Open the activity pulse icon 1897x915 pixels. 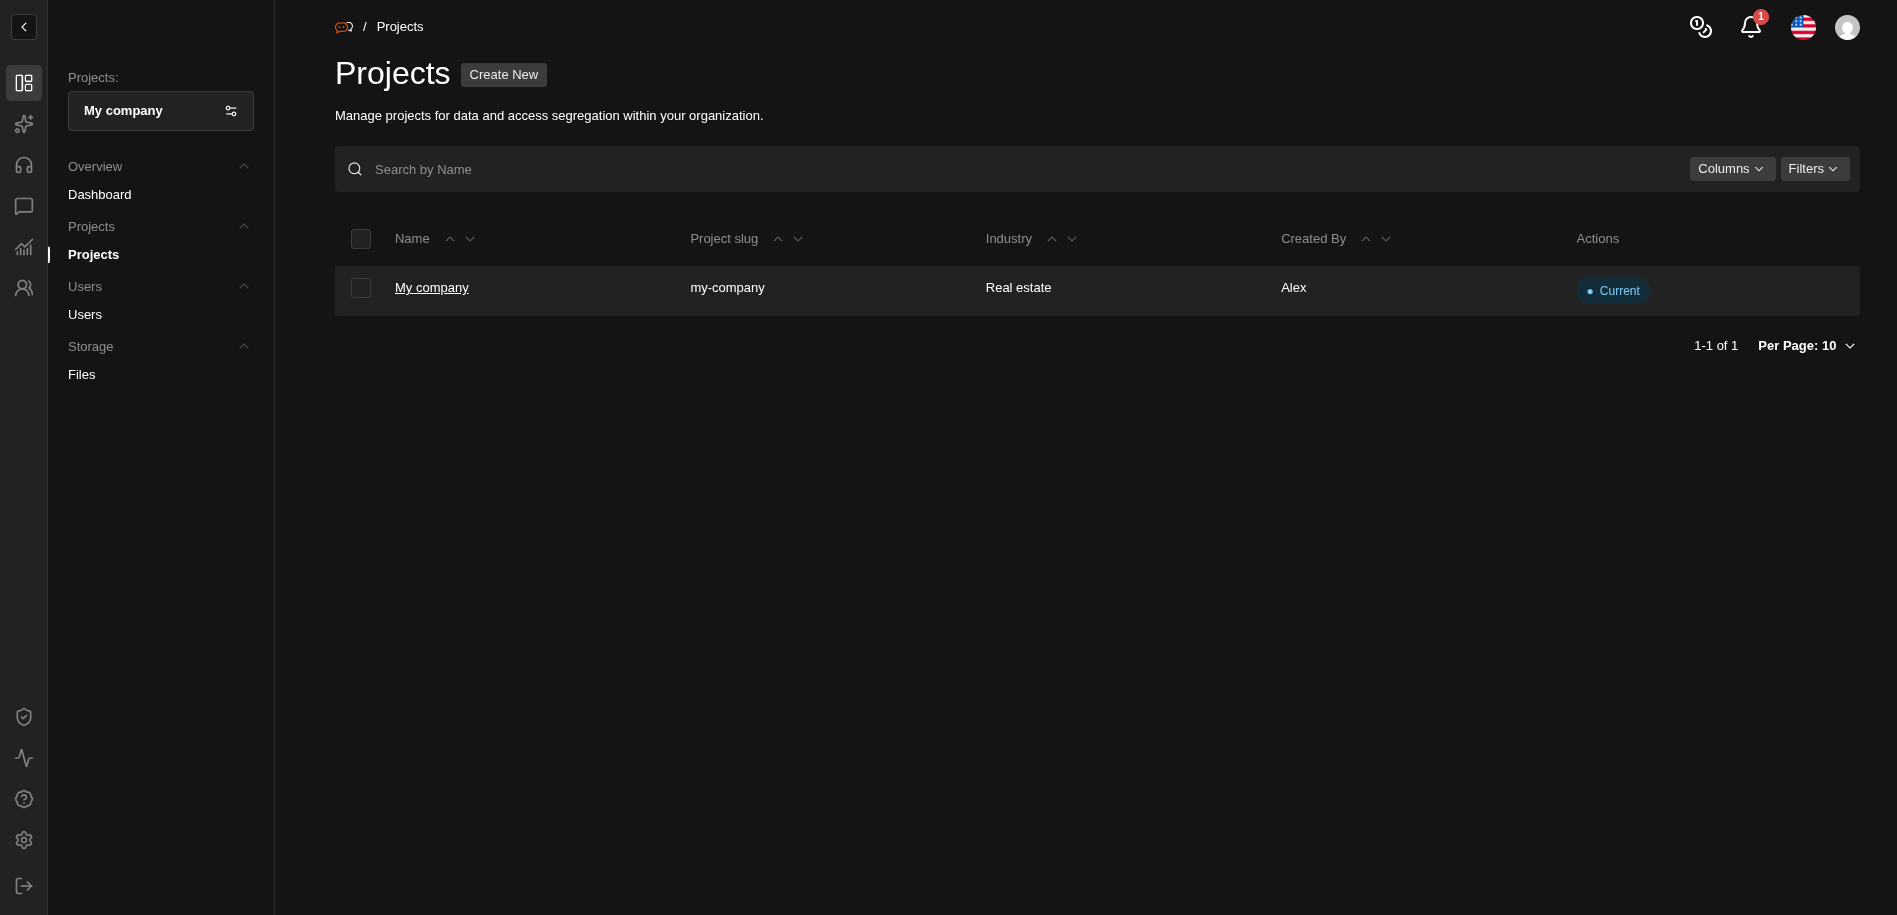(24, 758)
